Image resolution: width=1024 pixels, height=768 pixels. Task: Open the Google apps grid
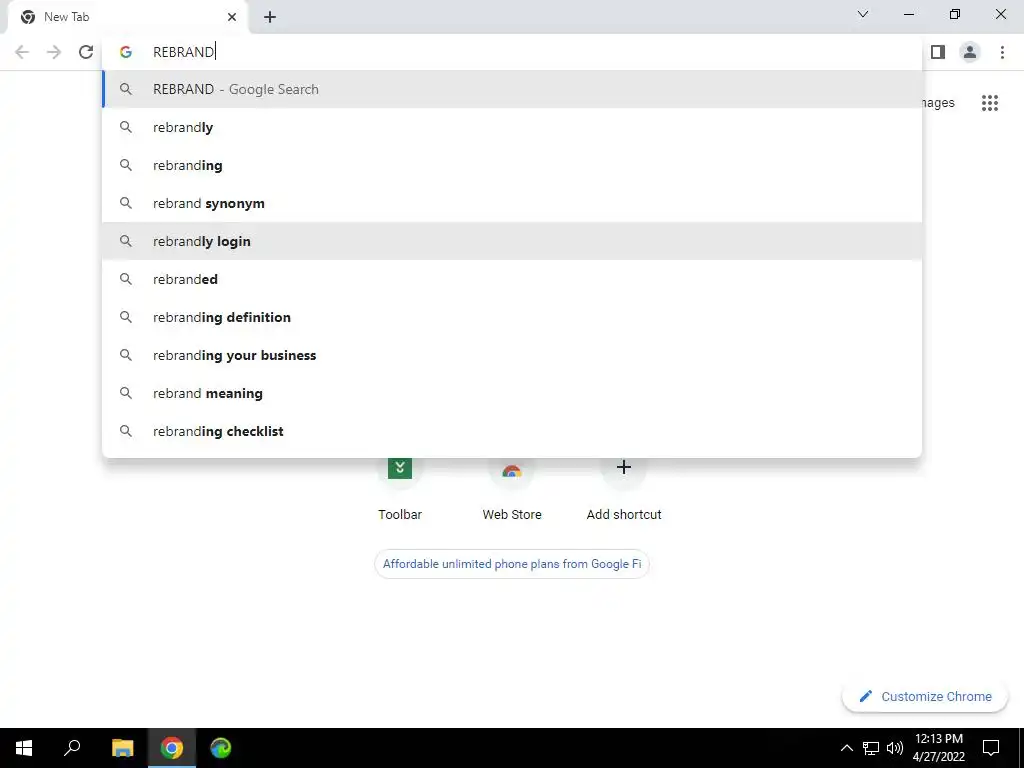989,103
